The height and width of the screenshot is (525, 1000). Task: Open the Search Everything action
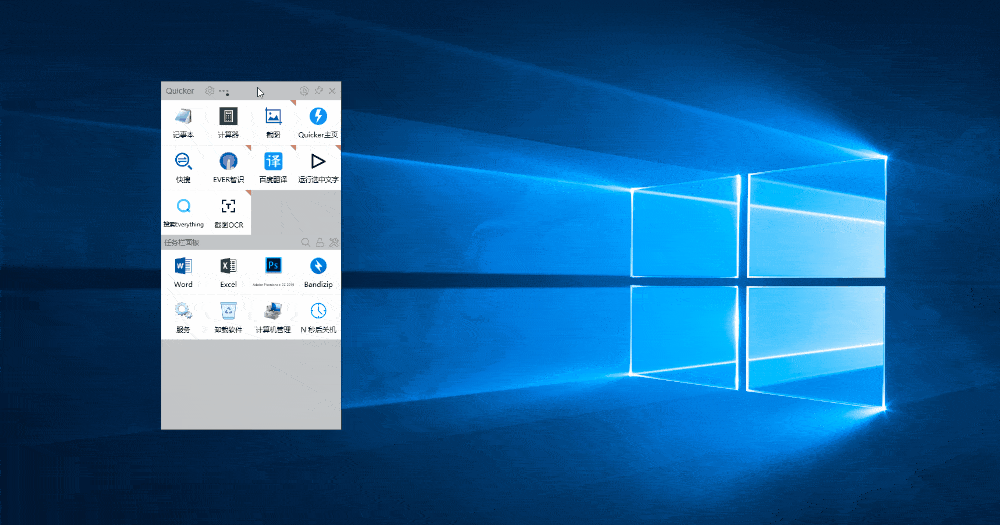[184, 212]
